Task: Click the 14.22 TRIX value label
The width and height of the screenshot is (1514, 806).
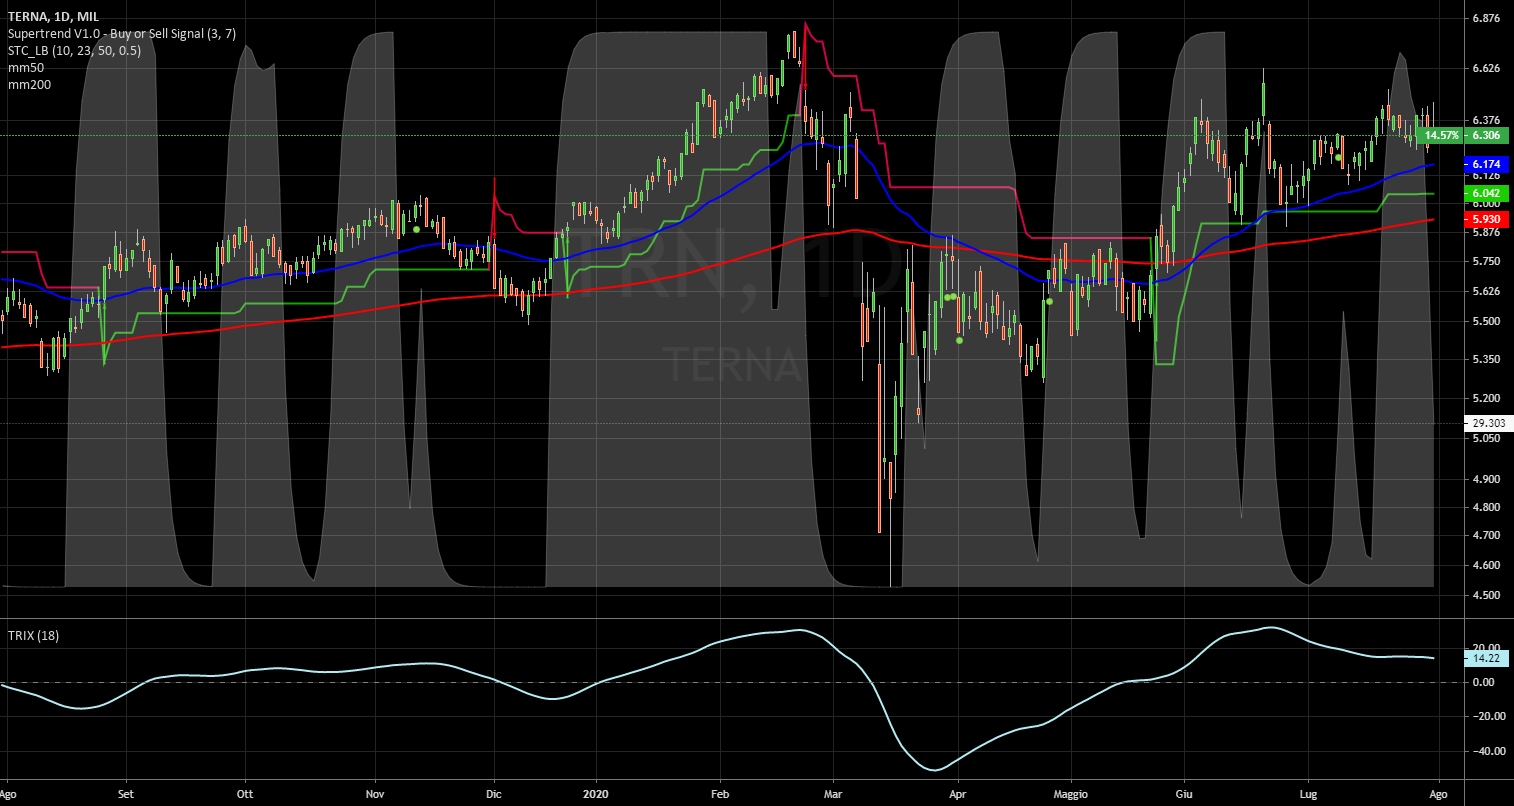Action: click(1487, 658)
